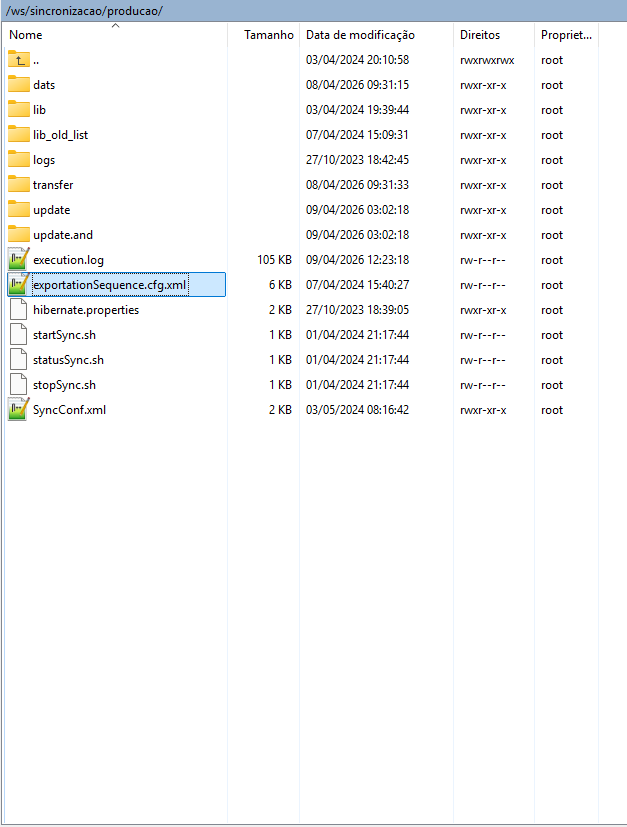Select the logs folder icon
Image resolution: width=627 pixels, height=827 pixels.
pos(19,160)
